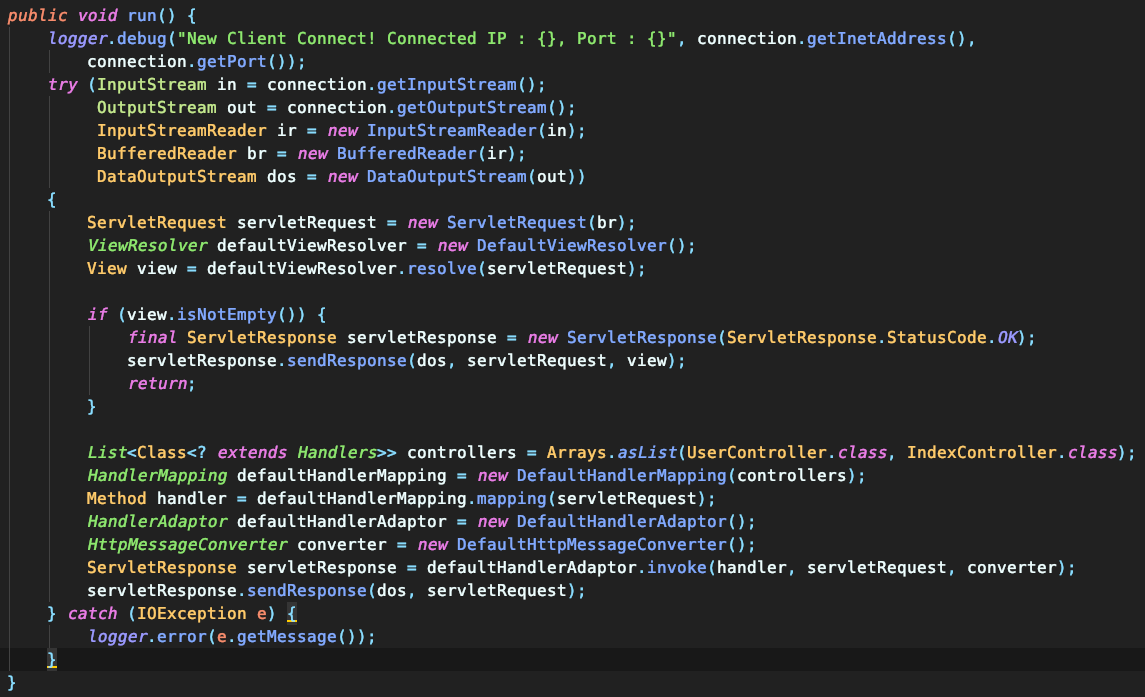Click the 'getInetAddress' method call
The width and height of the screenshot is (1145, 697).
tap(876, 39)
